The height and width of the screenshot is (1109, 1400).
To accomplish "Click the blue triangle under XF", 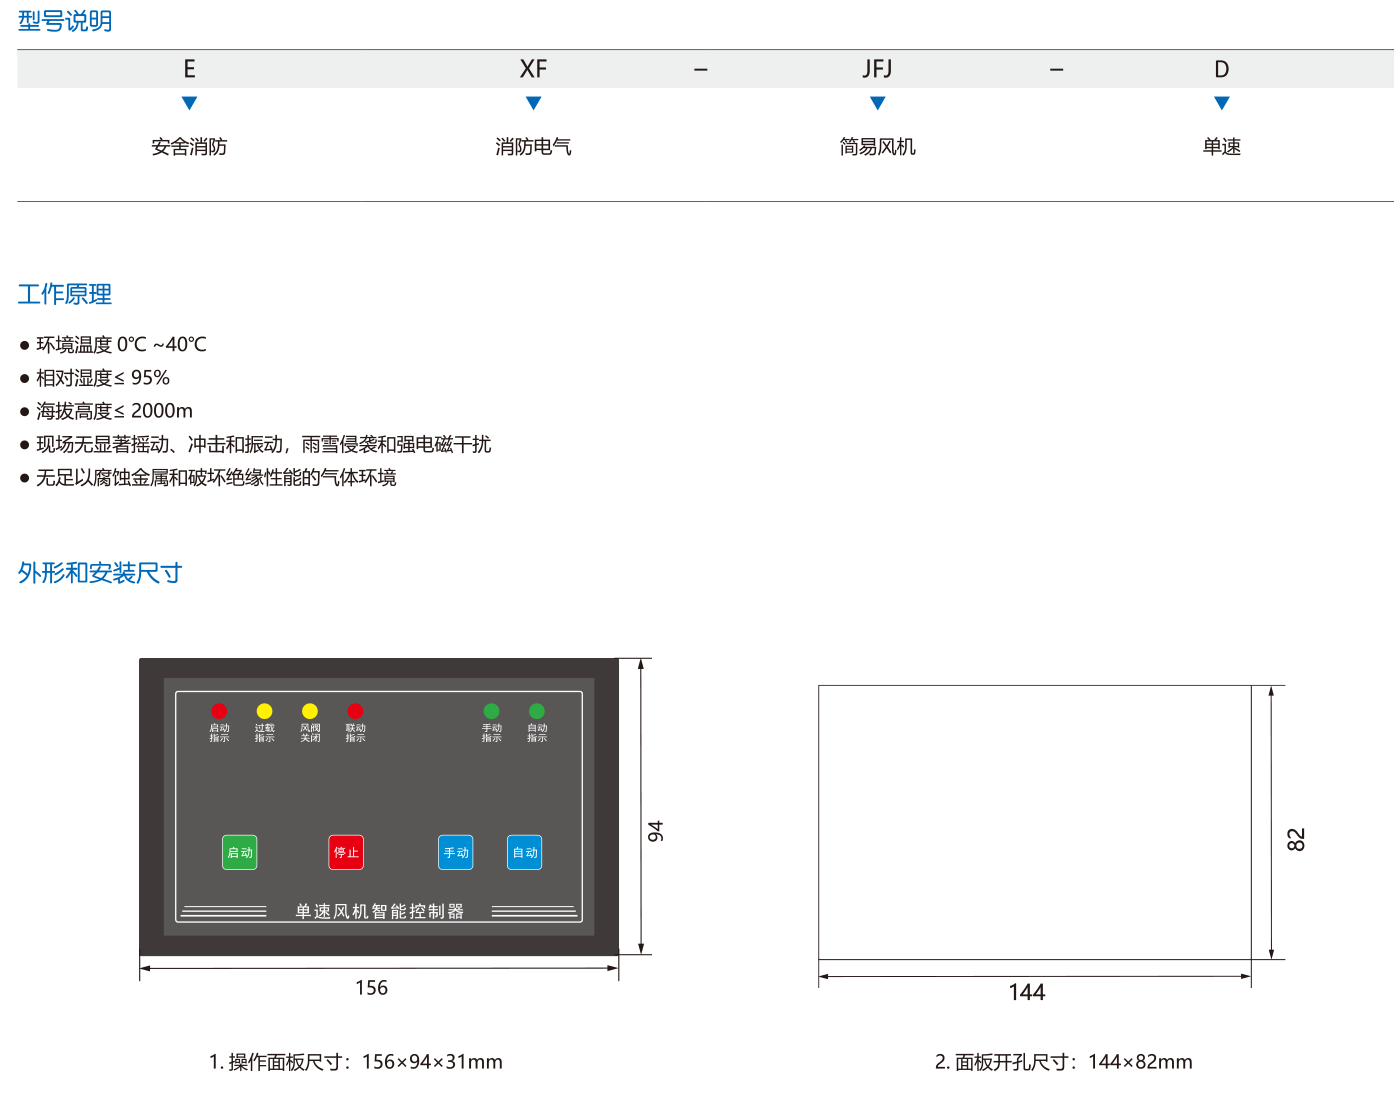I will pyautogui.click(x=533, y=103).
